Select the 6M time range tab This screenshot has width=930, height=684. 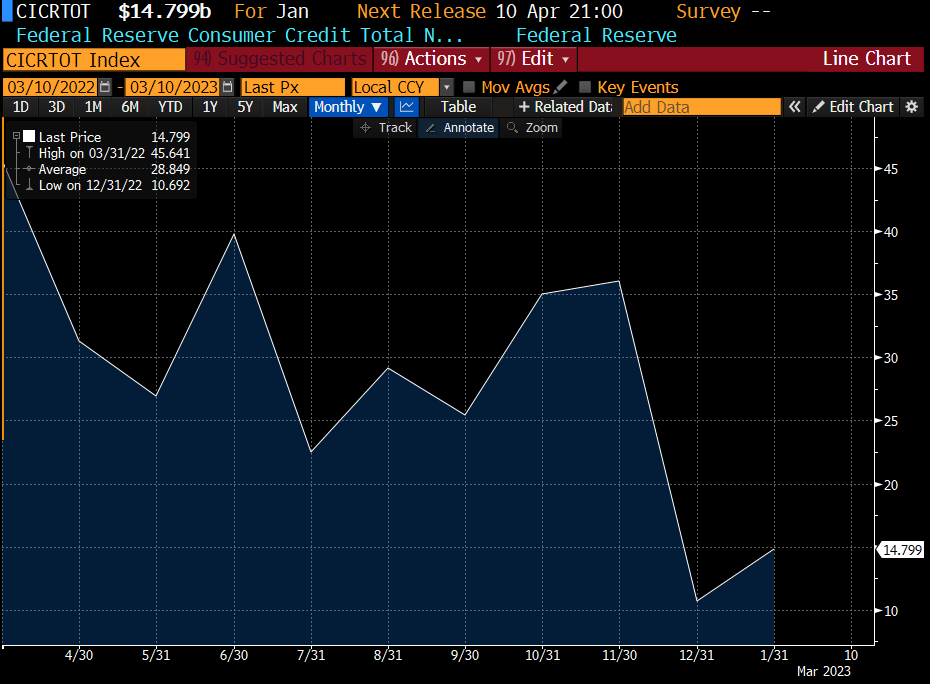pyautogui.click(x=130, y=107)
